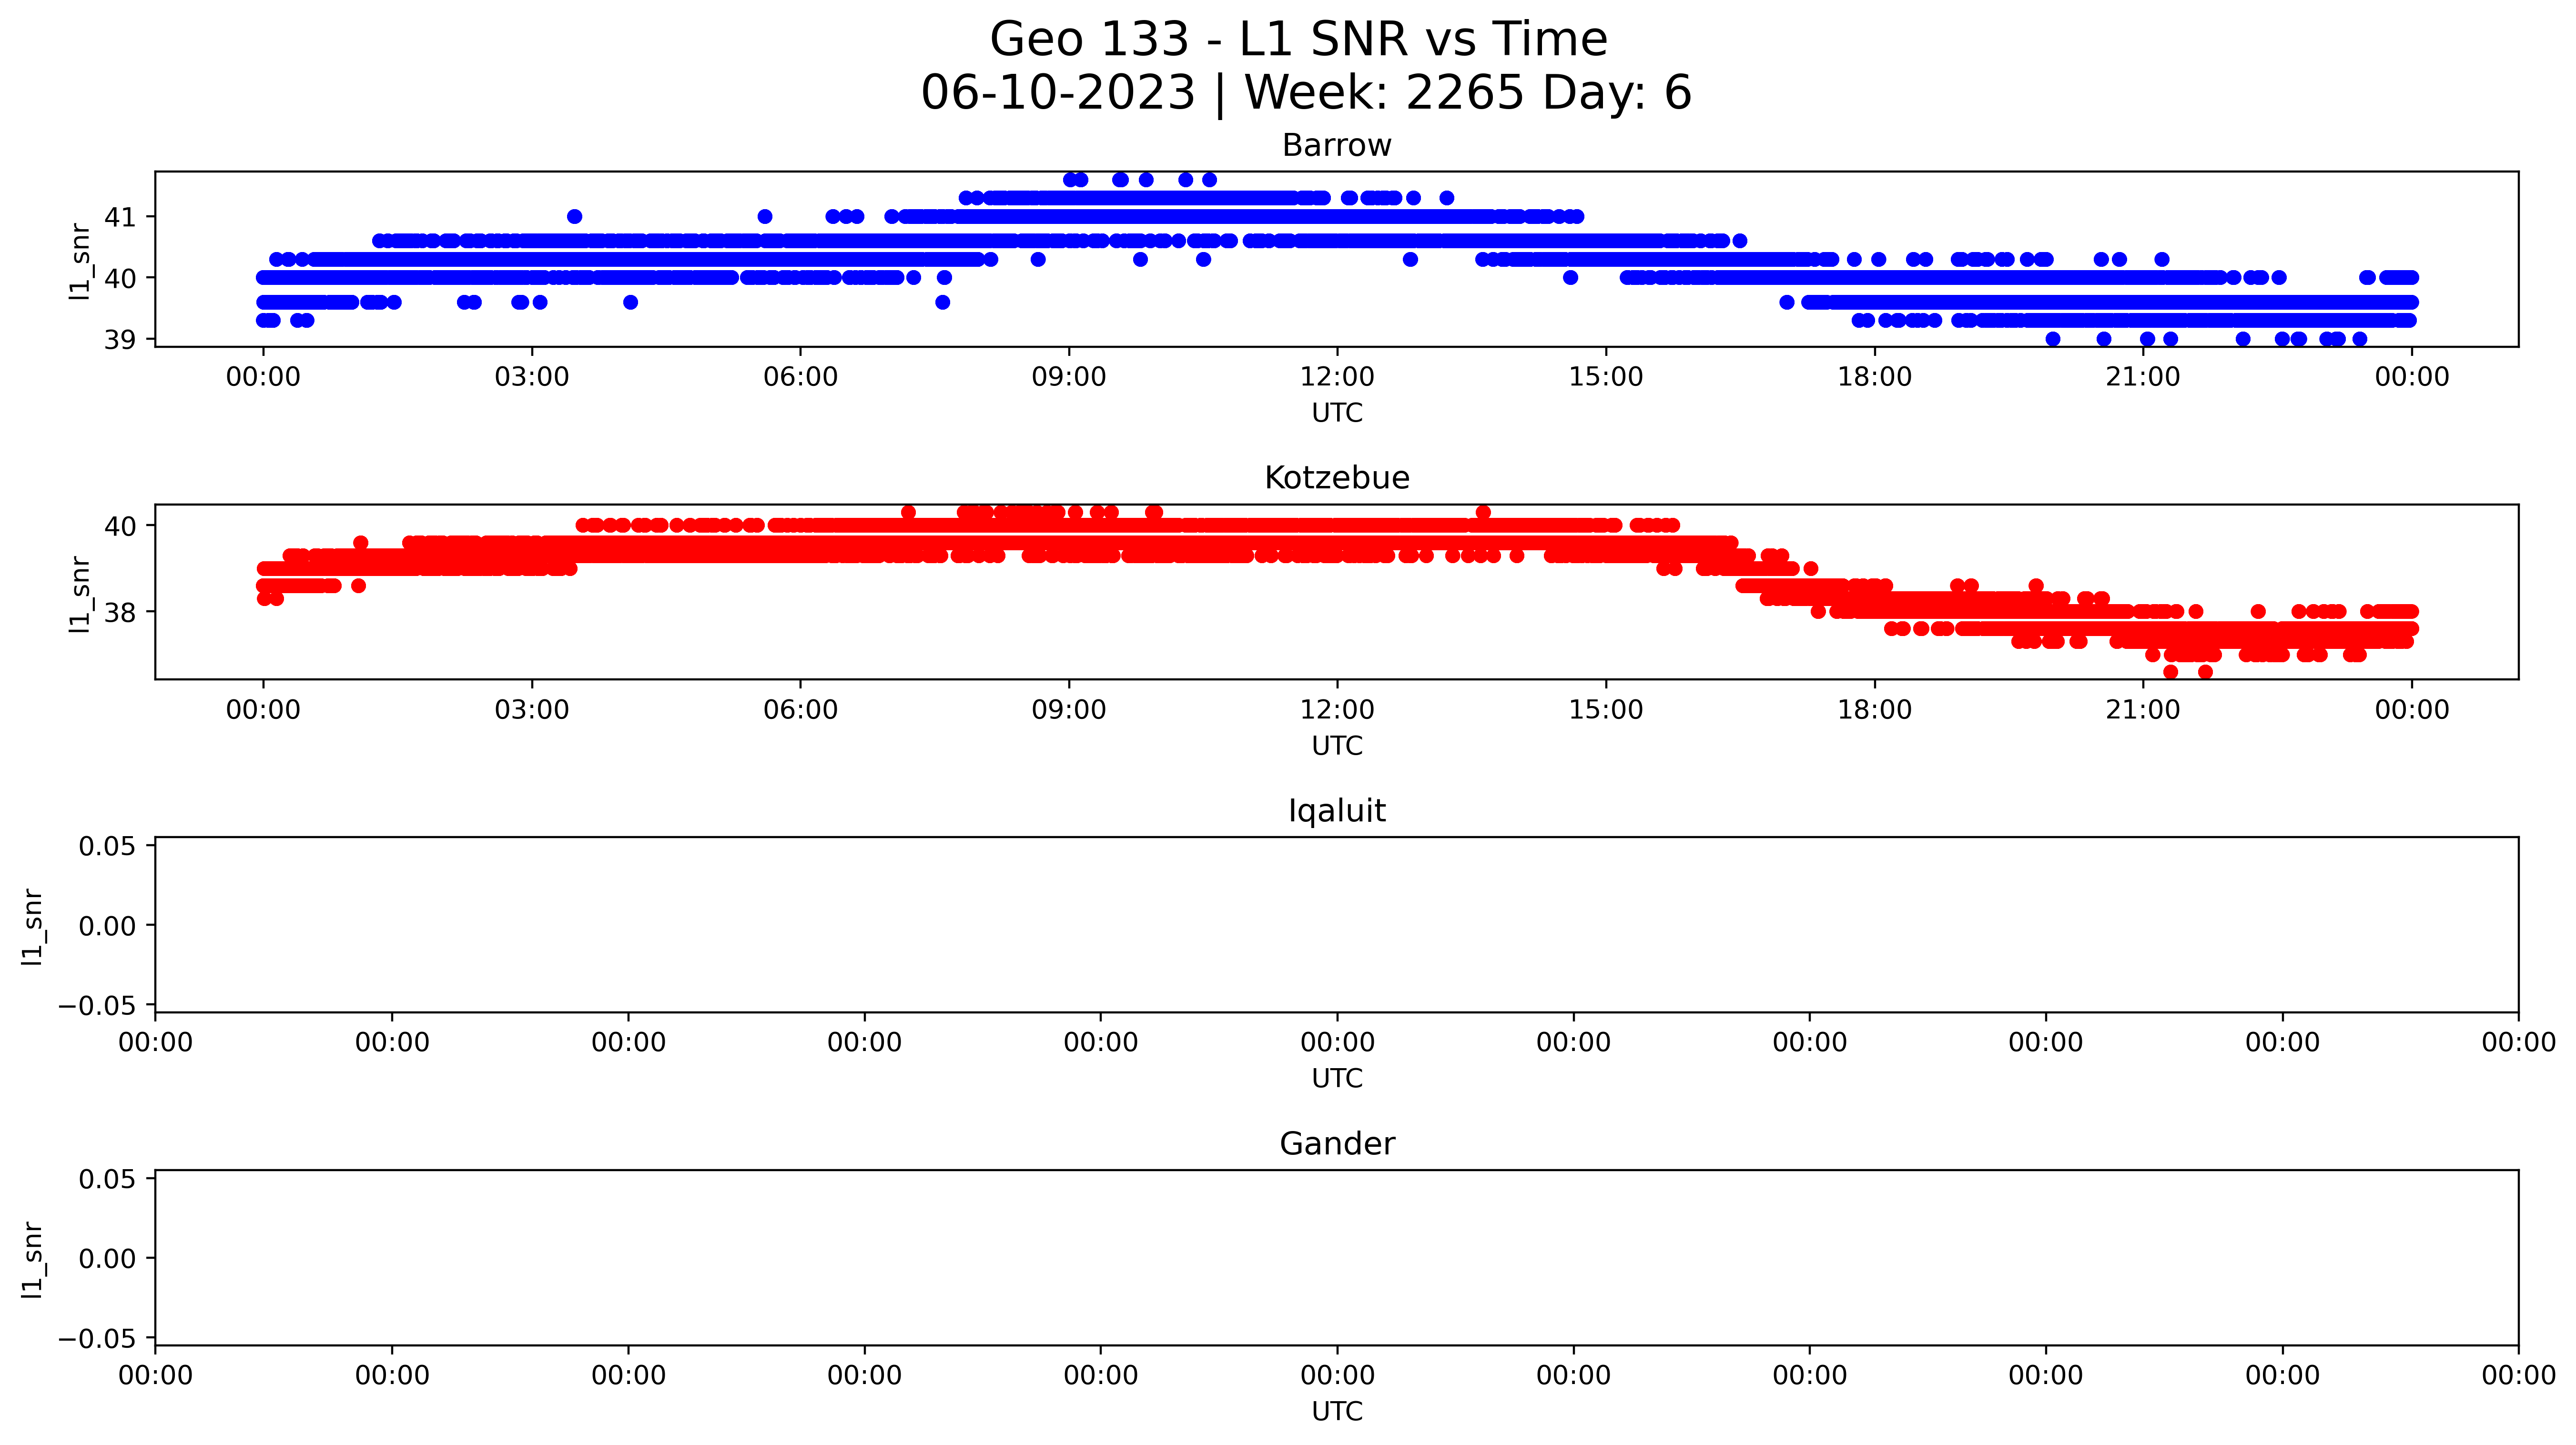Screen dimensions: 2576x1445
Task: Click the UTC axis label under Gander plot
Action: [1337, 1412]
